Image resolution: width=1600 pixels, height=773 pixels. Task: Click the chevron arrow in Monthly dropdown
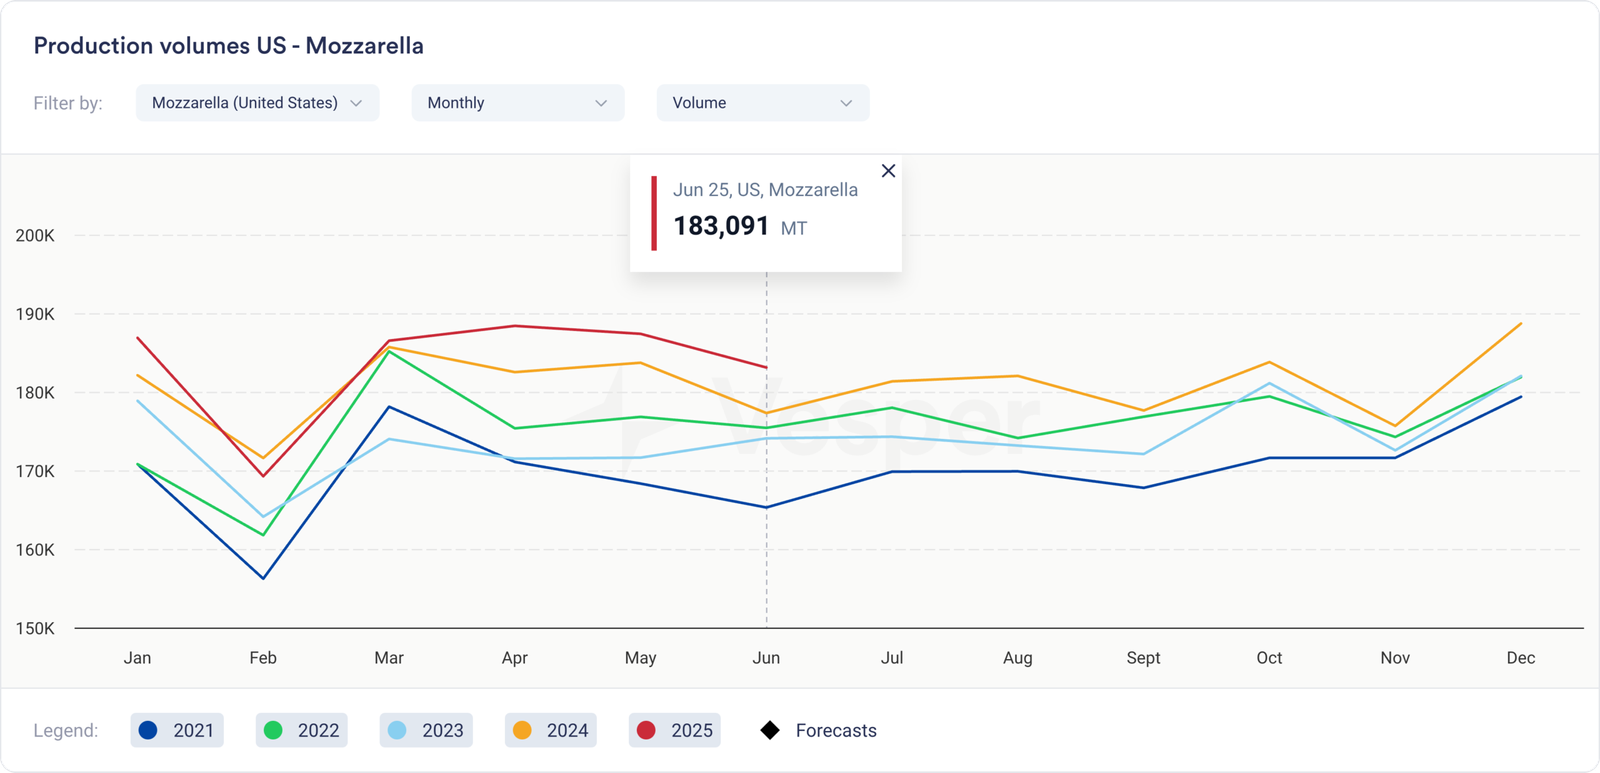(601, 103)
